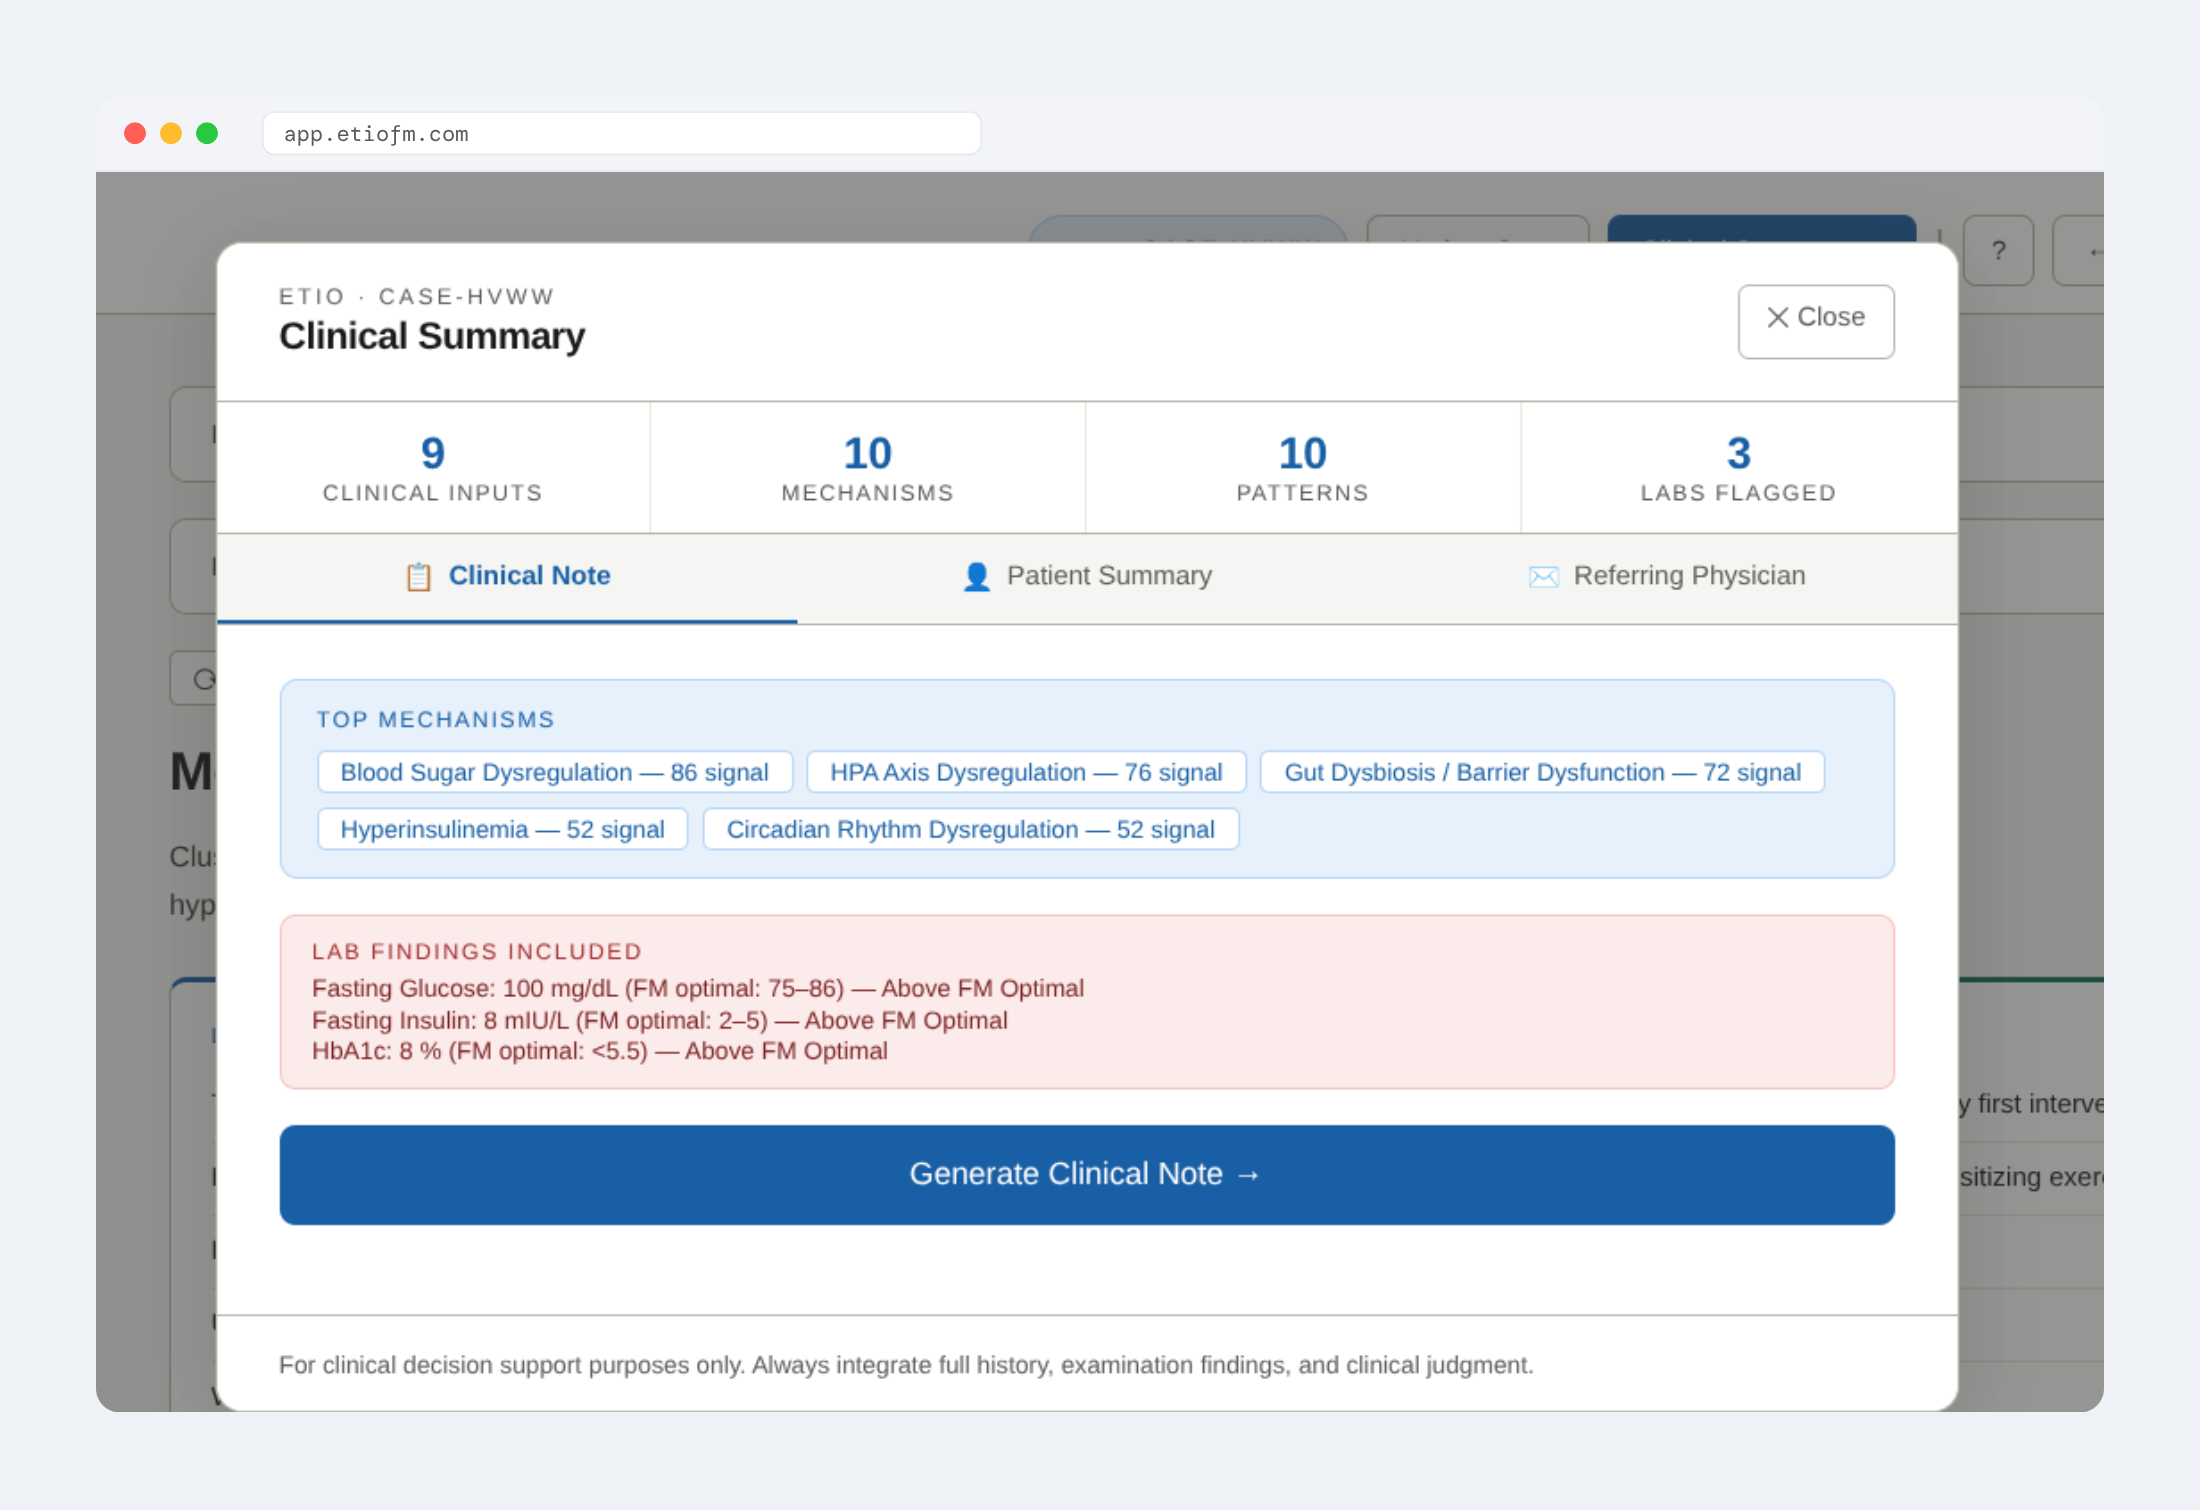The width and height of the screenshot is (2200, 1510).
Task: Click the clipboard icon on Clinical Note tab
Action: coord(418,577)
